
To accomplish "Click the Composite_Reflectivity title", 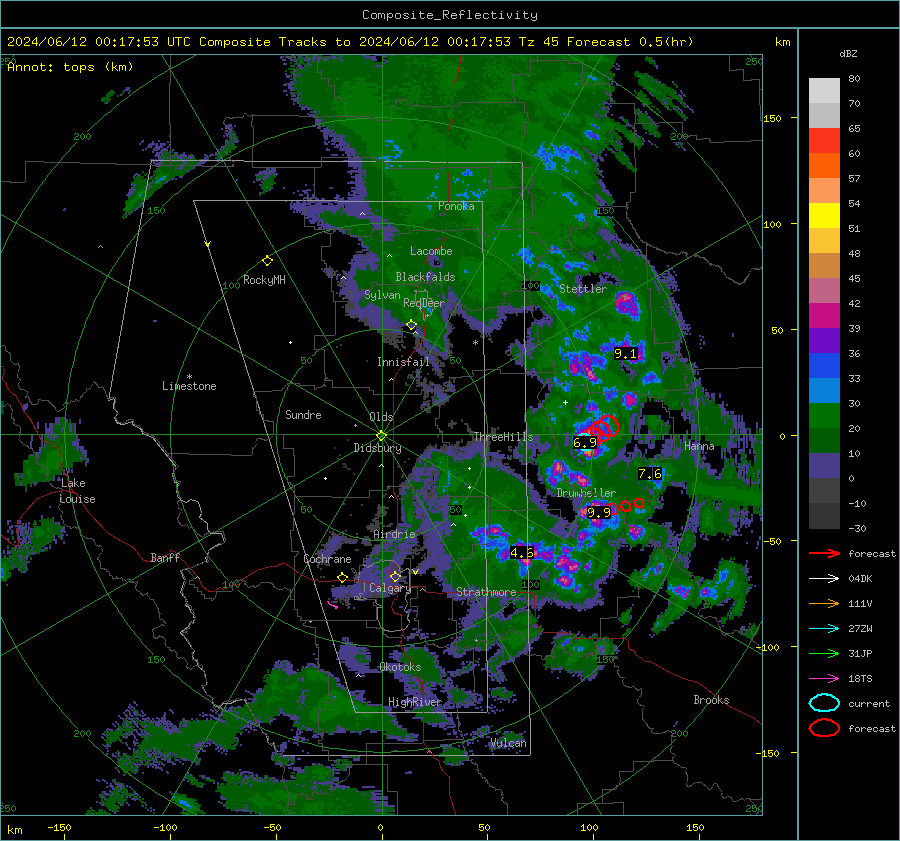I will (x=450, y=15).
